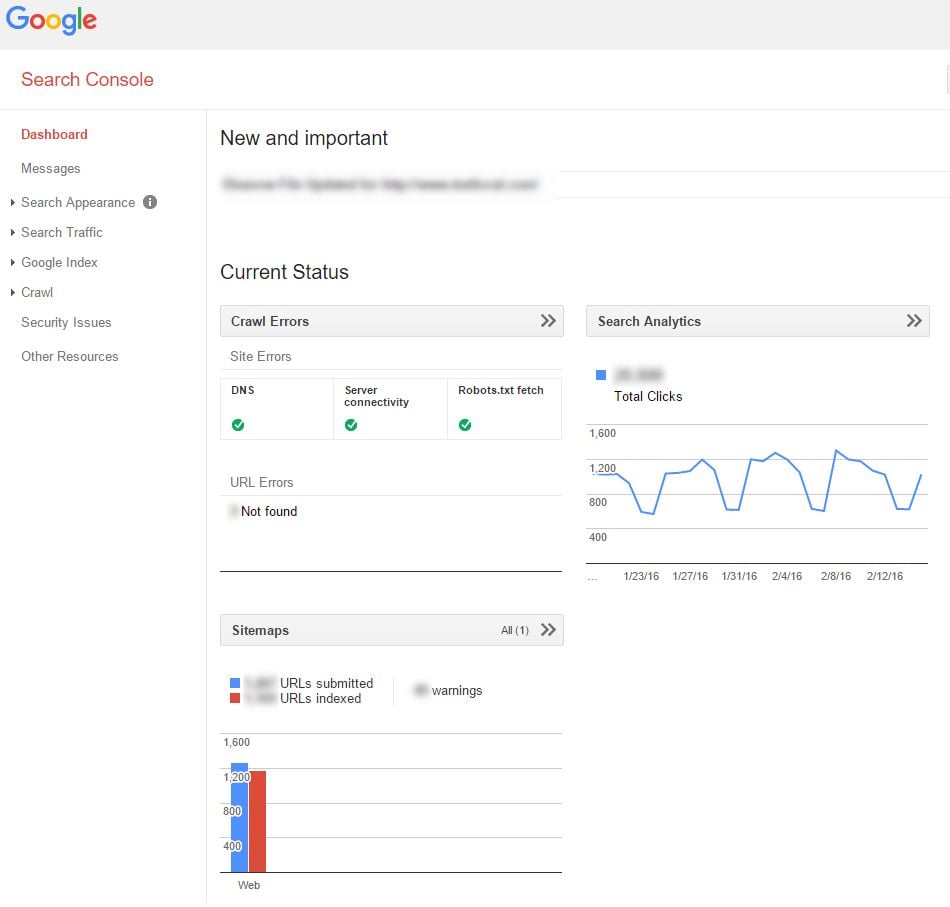This screenshot has height=907, width=950.
Task: Open Other Resources in the sidebar
Action: (70, 356)
